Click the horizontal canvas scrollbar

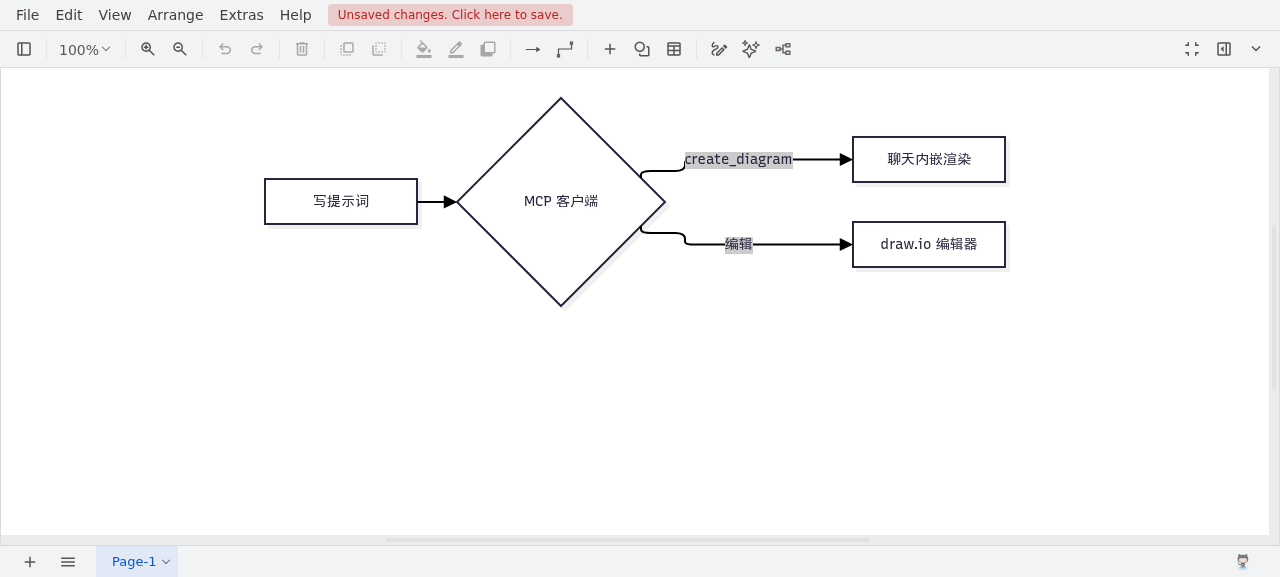627,540
